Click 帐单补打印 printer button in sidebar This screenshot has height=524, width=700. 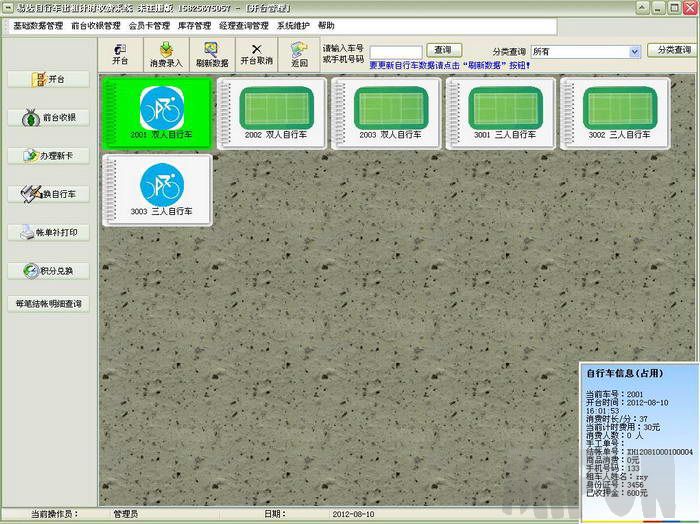coord(48,232)
